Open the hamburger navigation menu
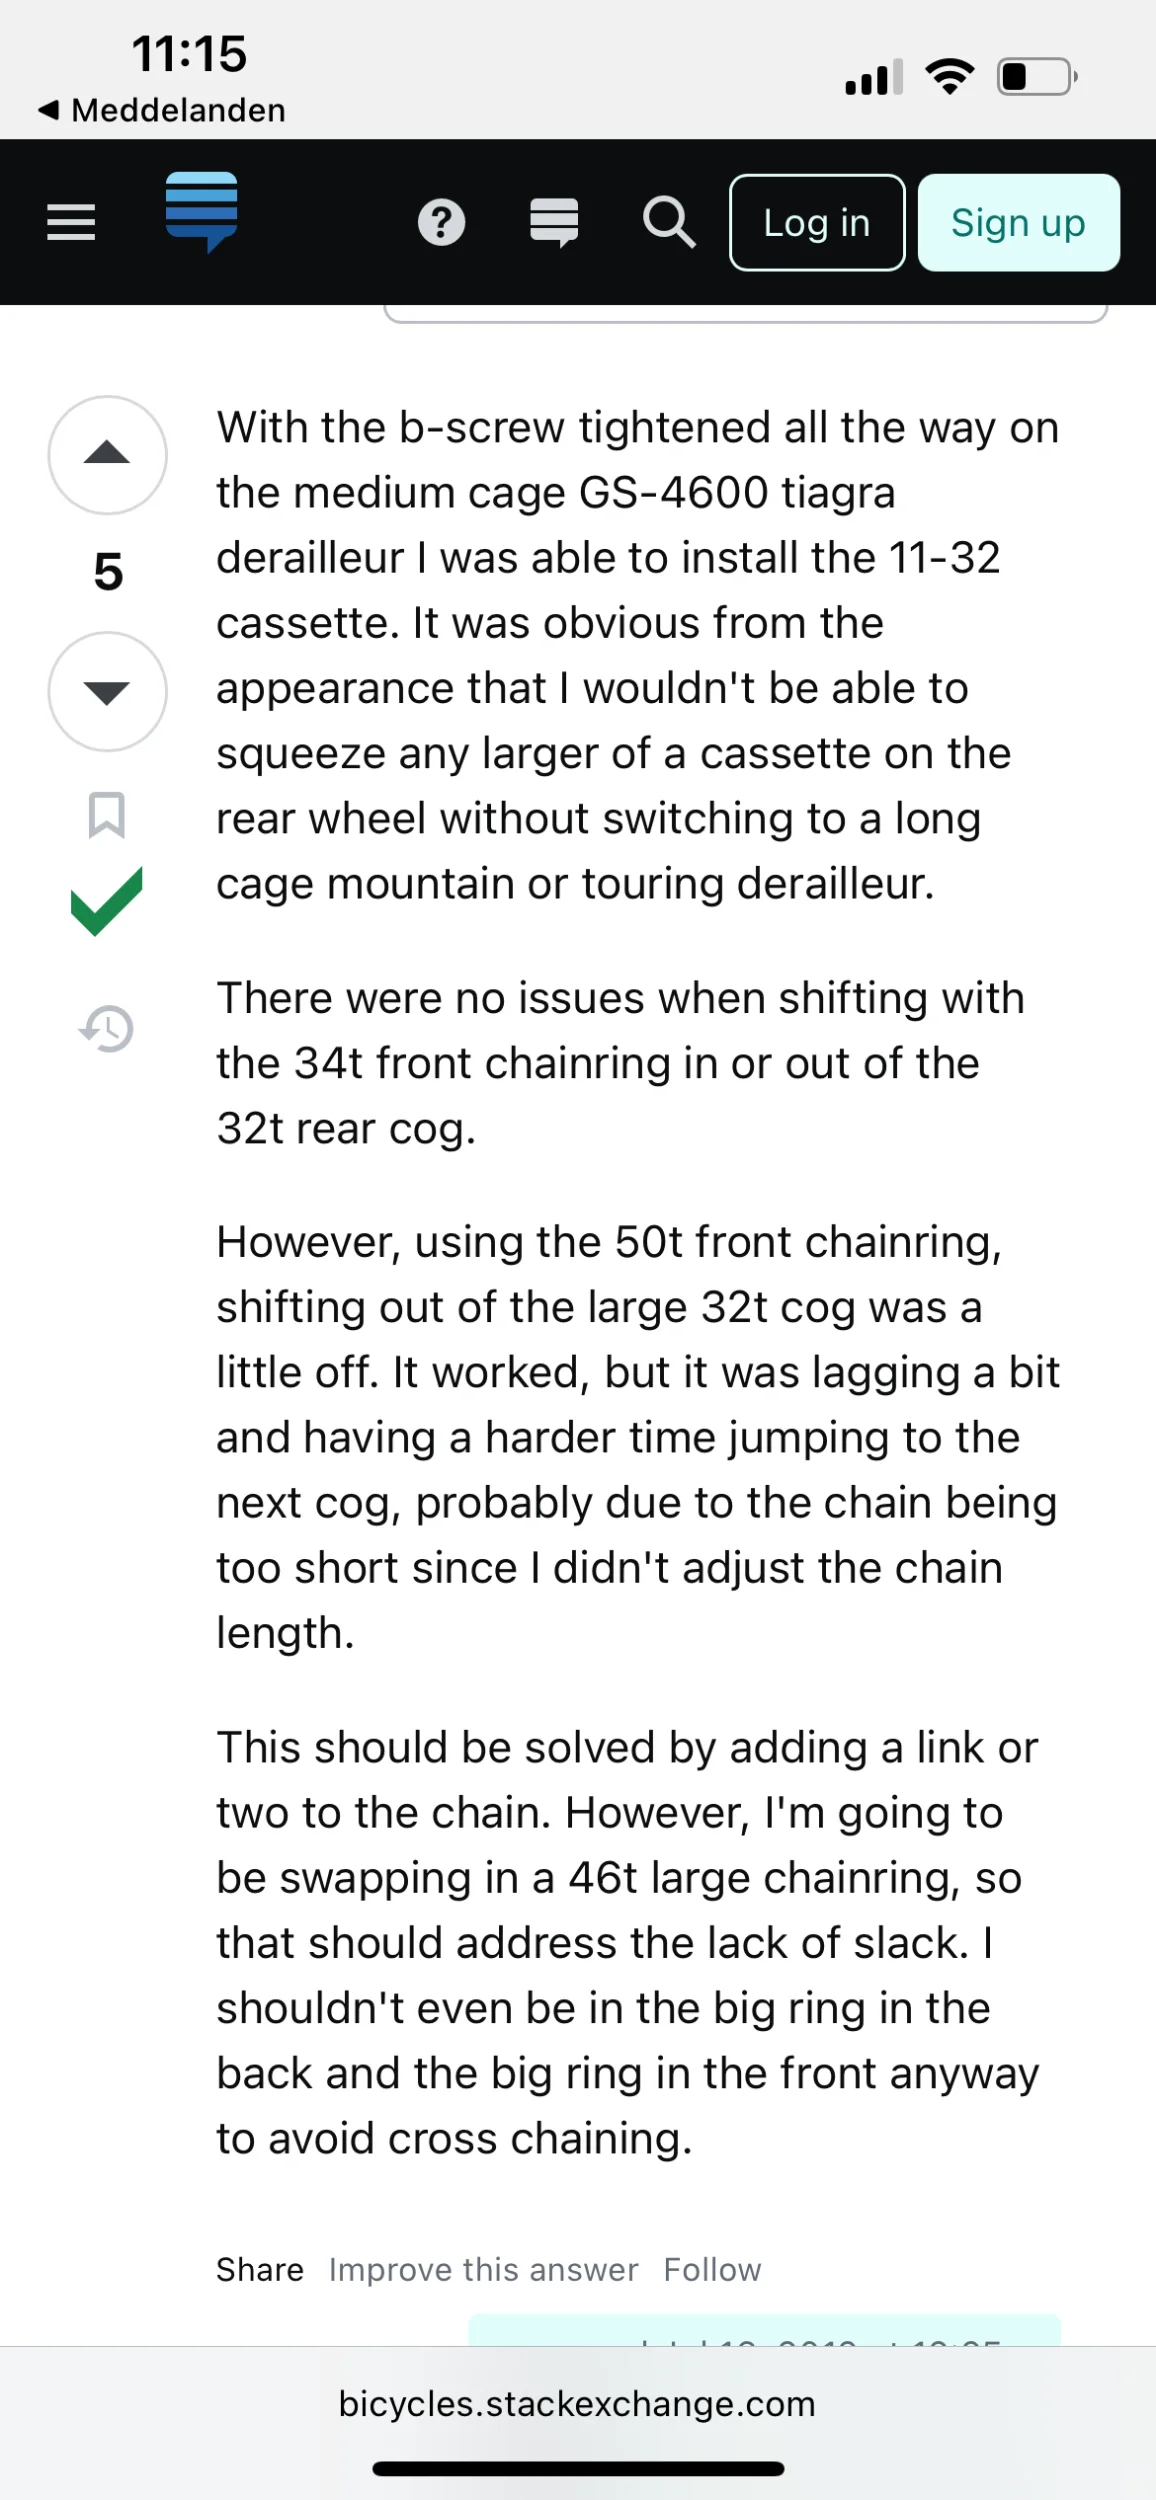Viewport: 1156px width, 2500px height. pyautogui.click(x=71, y=222)
